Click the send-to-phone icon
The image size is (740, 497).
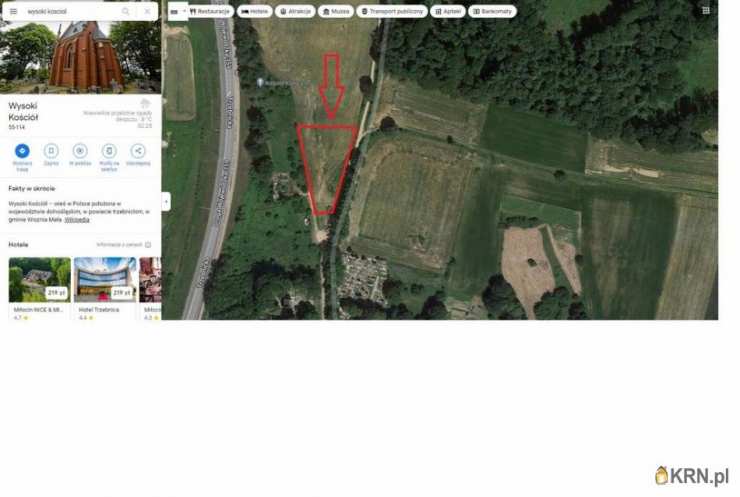[x=109, y=151]
